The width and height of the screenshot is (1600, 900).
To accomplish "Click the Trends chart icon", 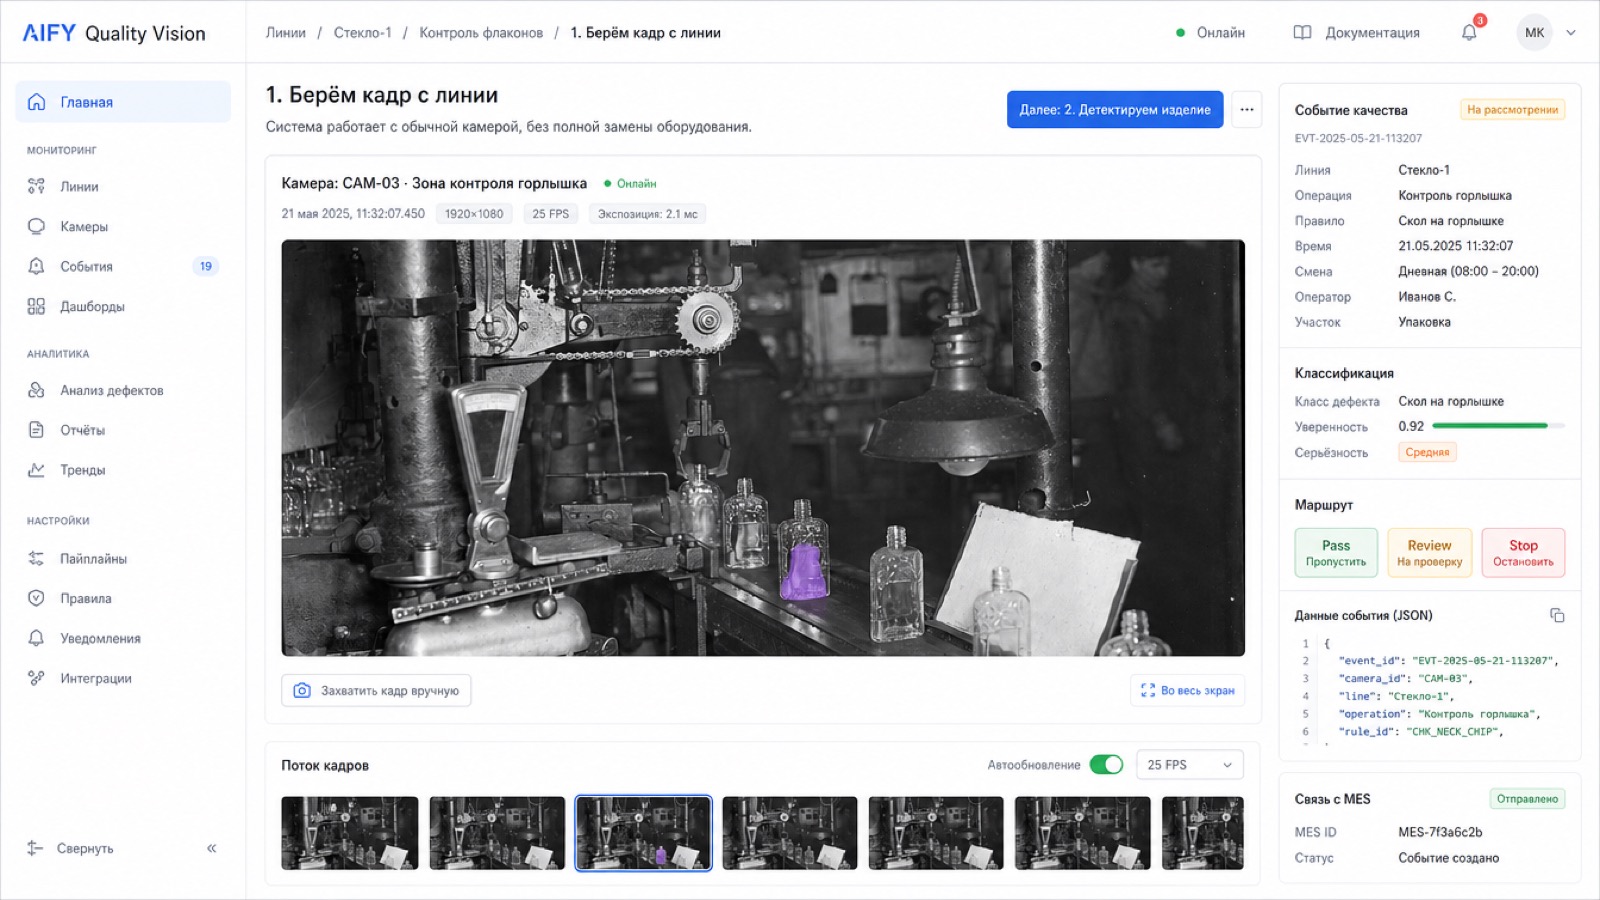I will point(36,470).
